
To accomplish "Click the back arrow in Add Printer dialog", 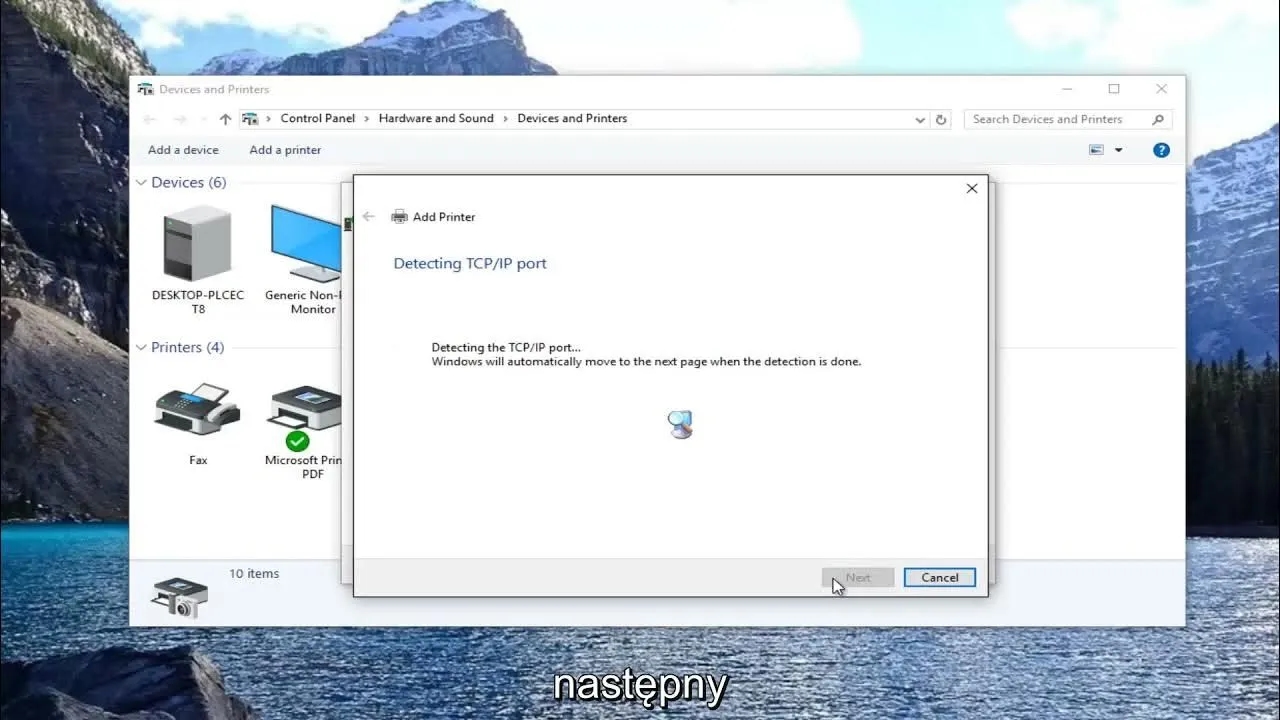I will click(368, 216).
